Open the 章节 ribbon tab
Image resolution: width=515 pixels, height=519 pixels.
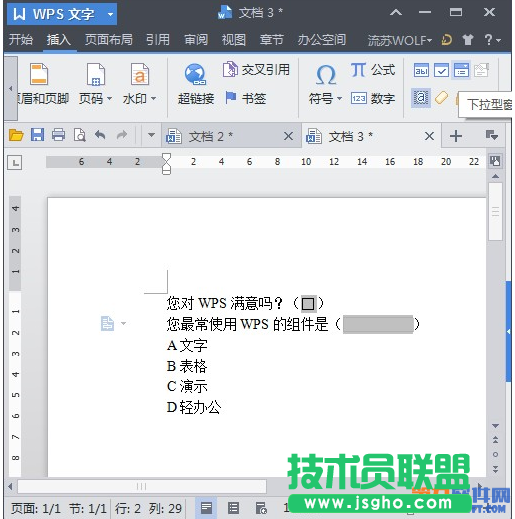[272, 40]
